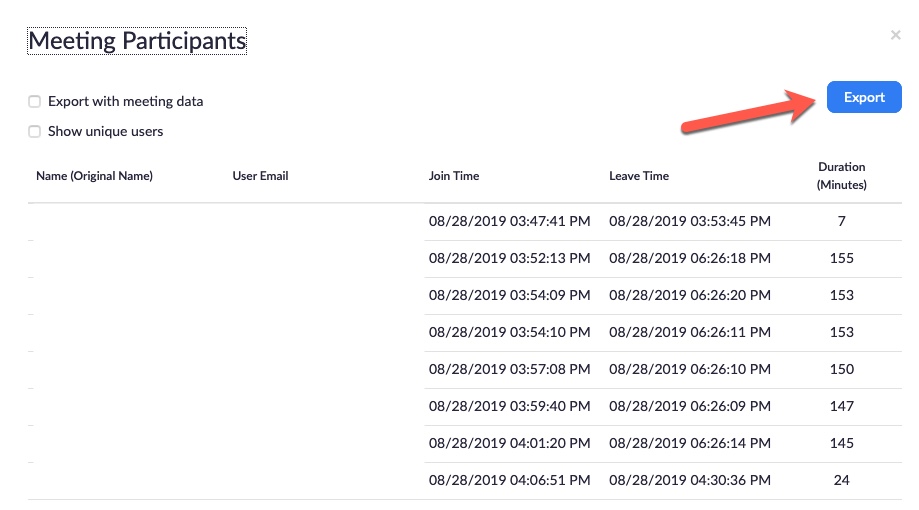Click the blue Export button
The image size is (919, 510).
click(x=864, y=97)
